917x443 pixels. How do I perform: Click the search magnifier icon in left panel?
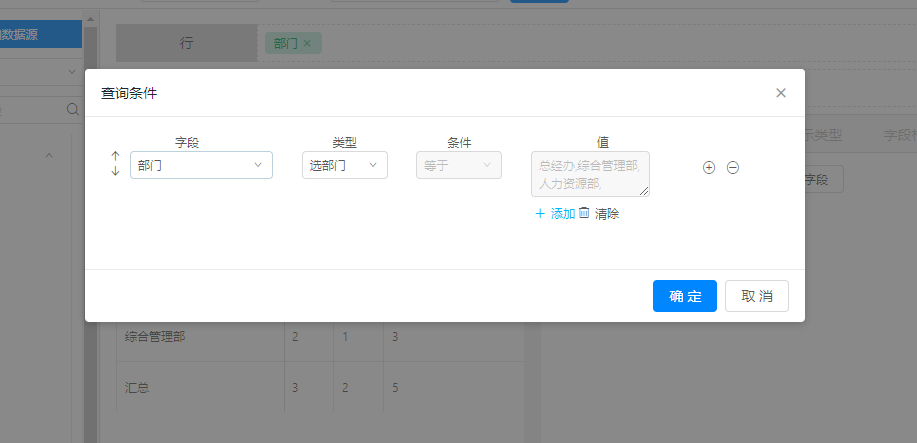click(72, 110)
